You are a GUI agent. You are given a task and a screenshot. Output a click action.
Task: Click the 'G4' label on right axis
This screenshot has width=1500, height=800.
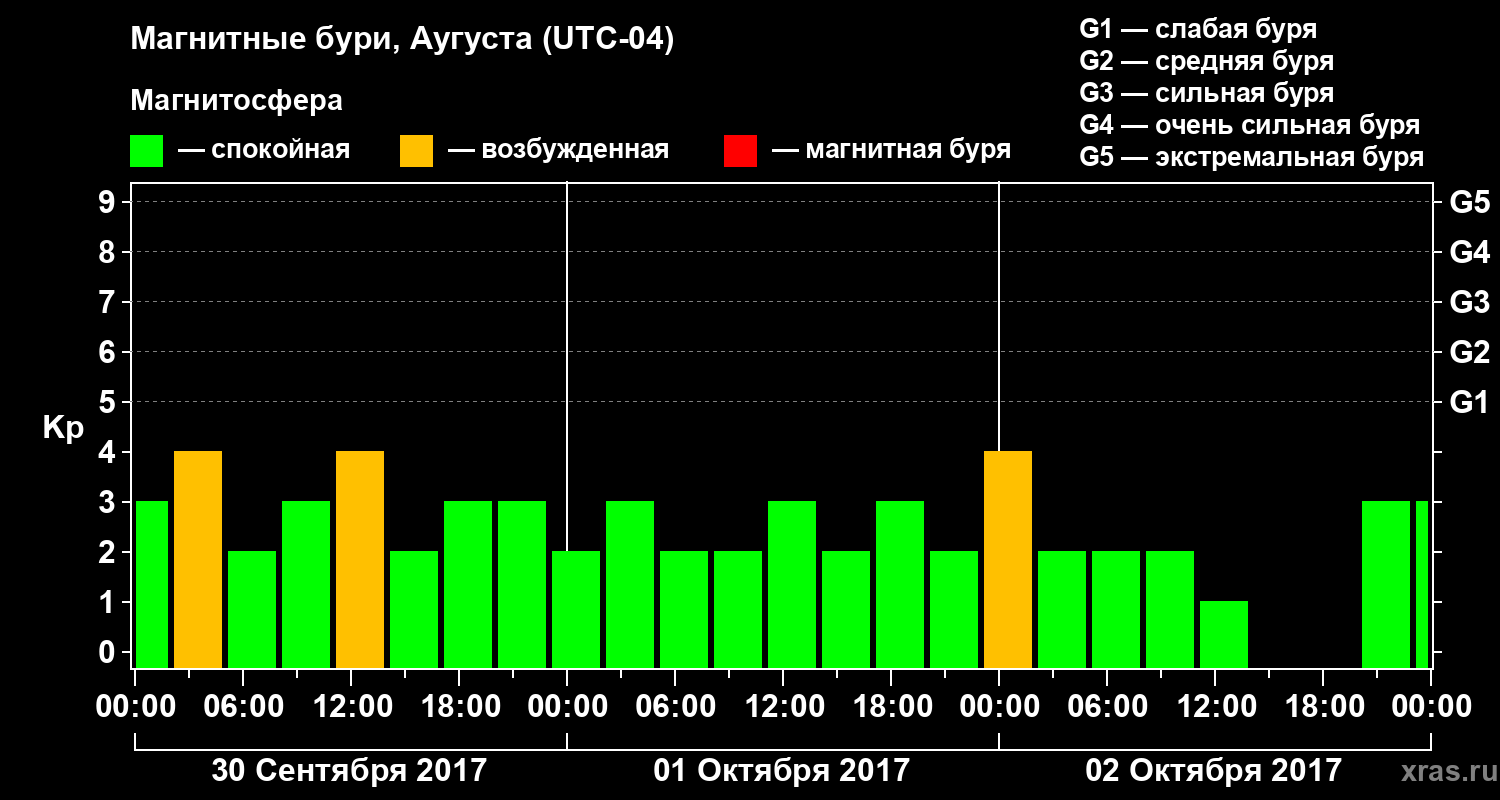click(1469, 252)
